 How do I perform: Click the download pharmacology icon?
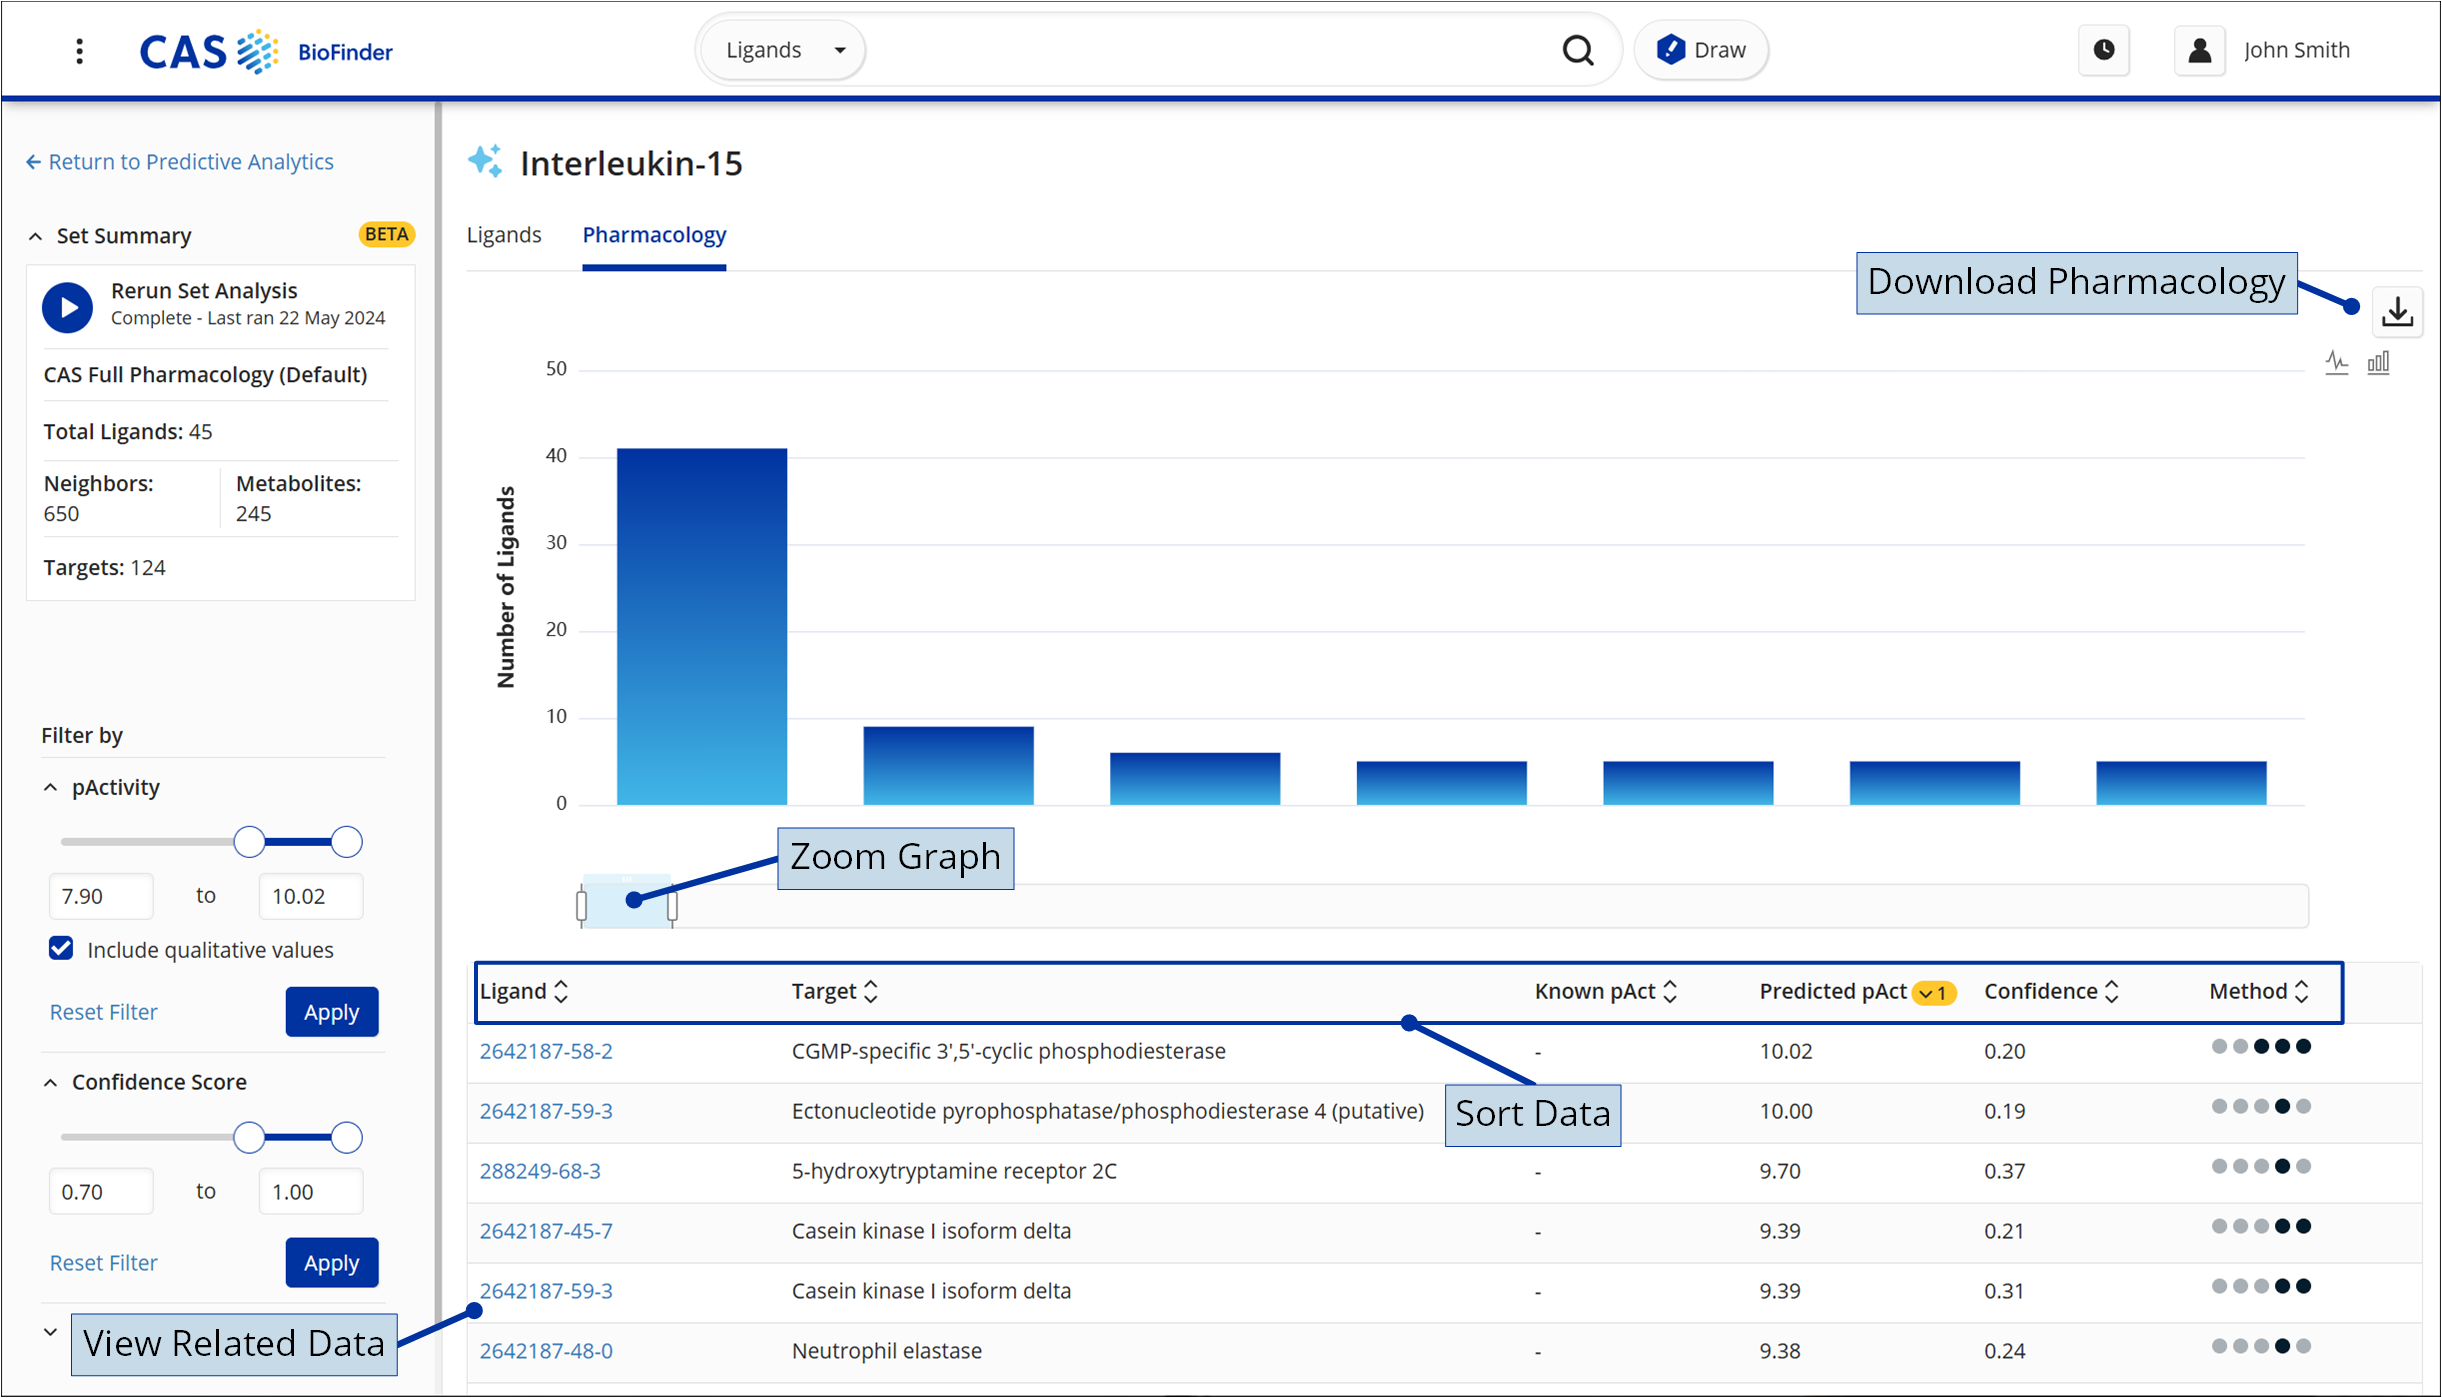(x=2397, y=312)
